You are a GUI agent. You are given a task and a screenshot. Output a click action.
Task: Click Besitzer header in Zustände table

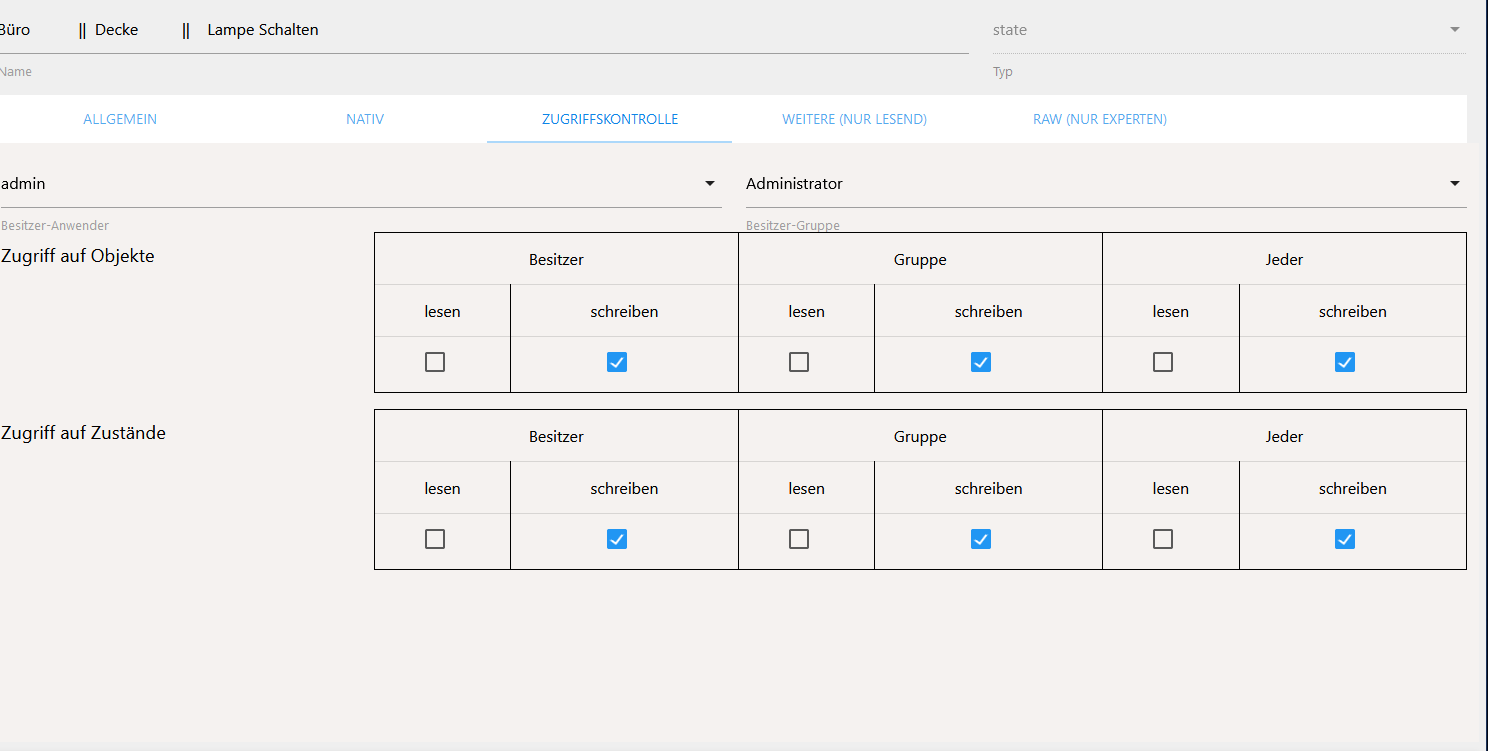tap(556, 437)
